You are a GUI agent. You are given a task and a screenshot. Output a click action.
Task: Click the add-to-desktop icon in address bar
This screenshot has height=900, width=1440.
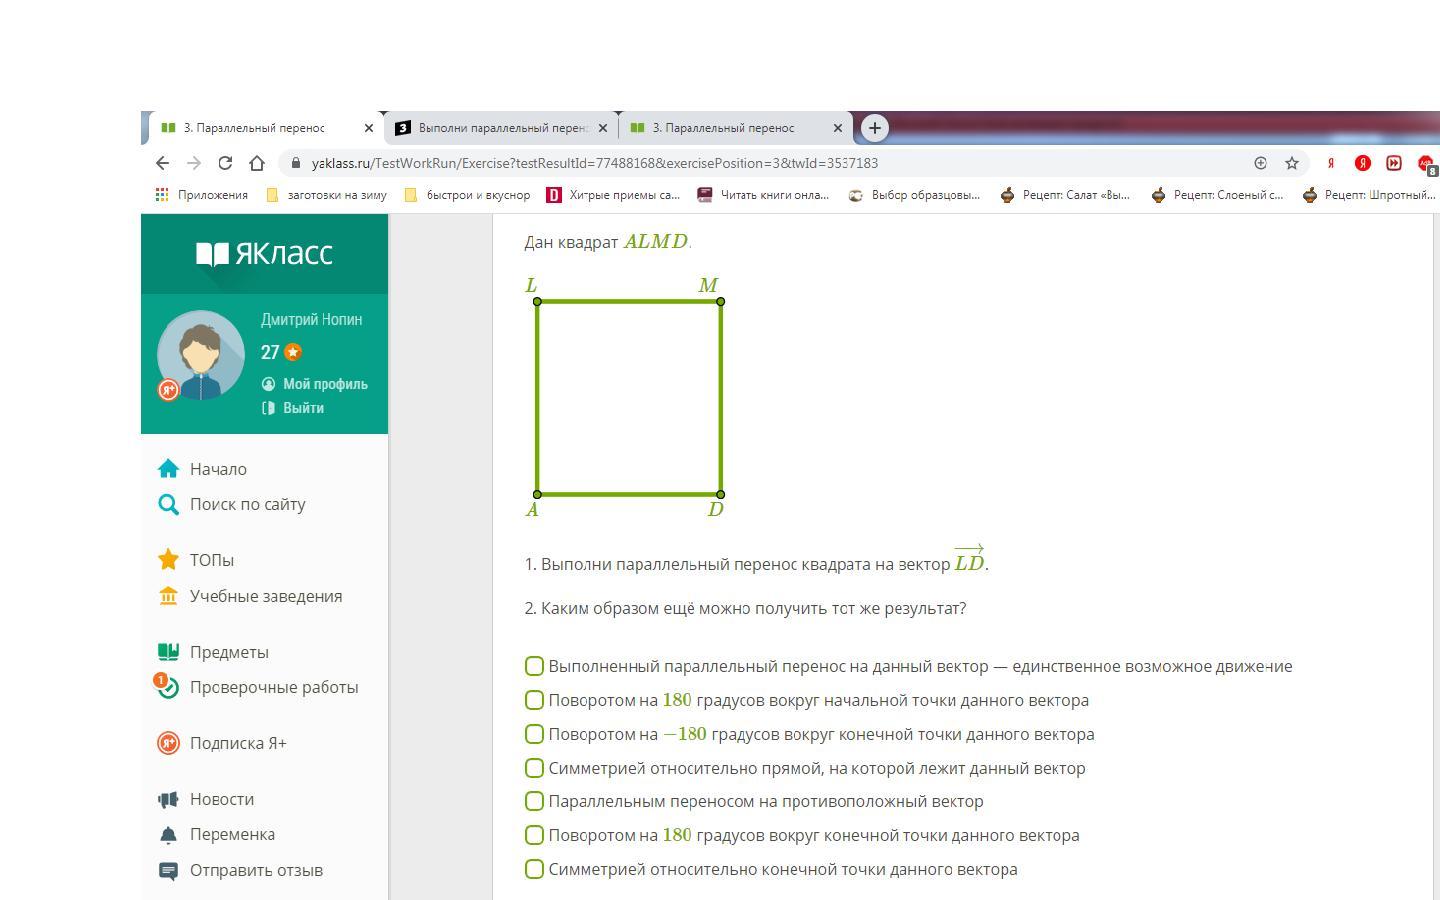pyautogui.click(x=1260, y=163)
